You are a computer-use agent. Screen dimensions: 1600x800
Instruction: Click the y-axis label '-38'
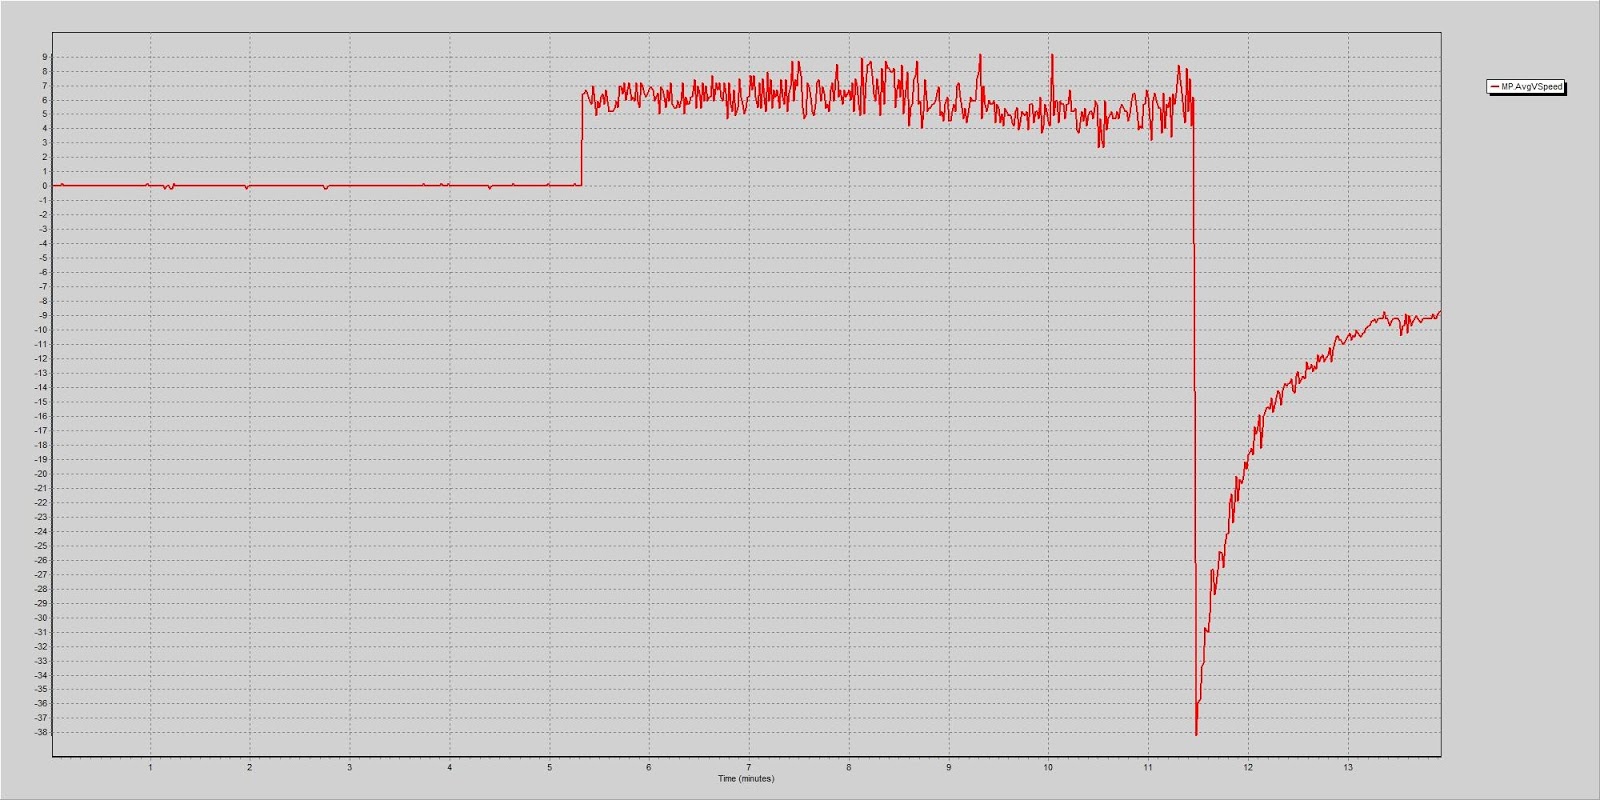pos(41,732)
